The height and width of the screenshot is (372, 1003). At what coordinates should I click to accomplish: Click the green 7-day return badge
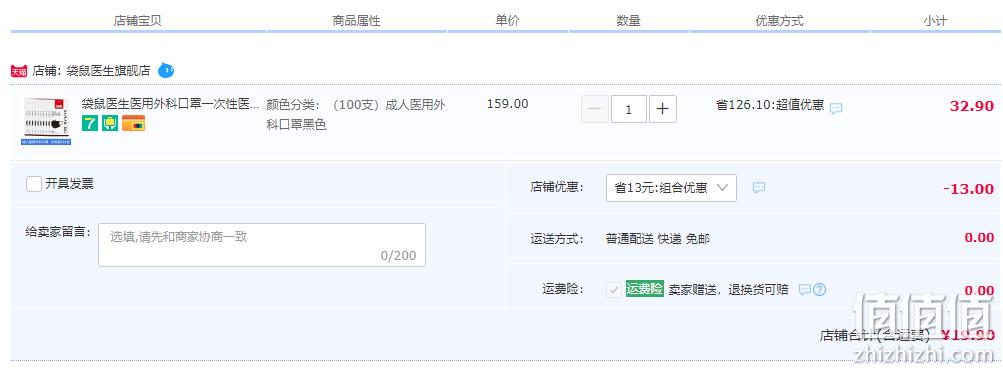[x=90, y=123]
